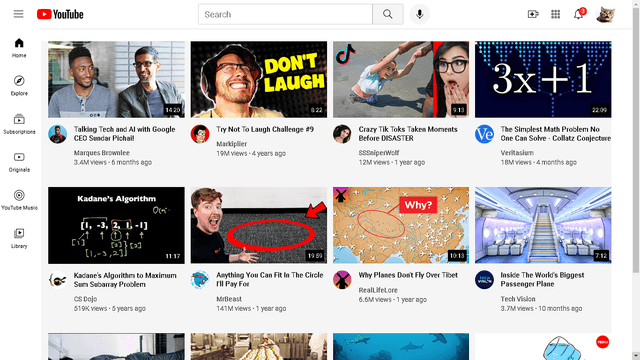Click Tech Vision channel name
The width and height of the screenshot is (640, 360).
pos(518,299)
